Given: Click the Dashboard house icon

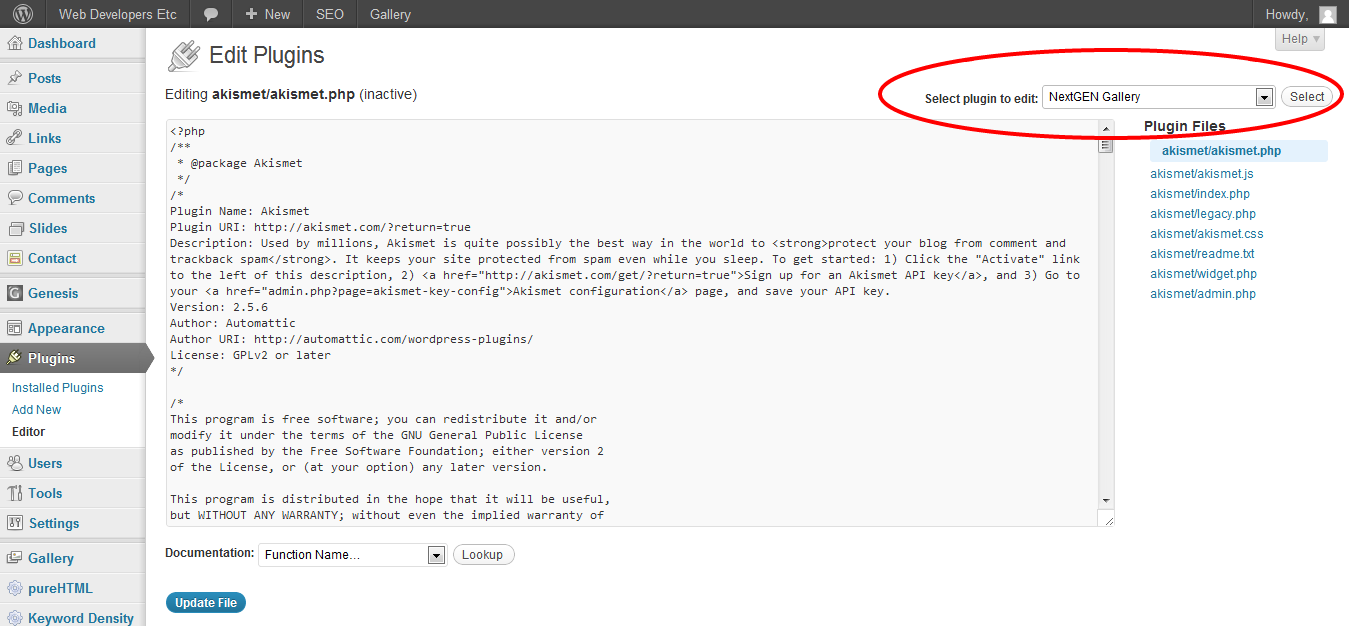Looking at the screenshot, I should click(14, 43).
